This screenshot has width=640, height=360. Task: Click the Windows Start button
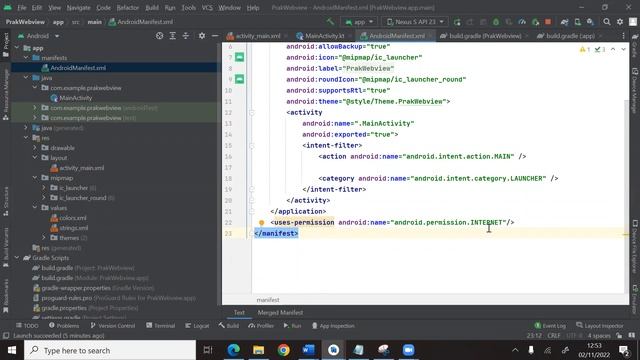coord(12,350)
